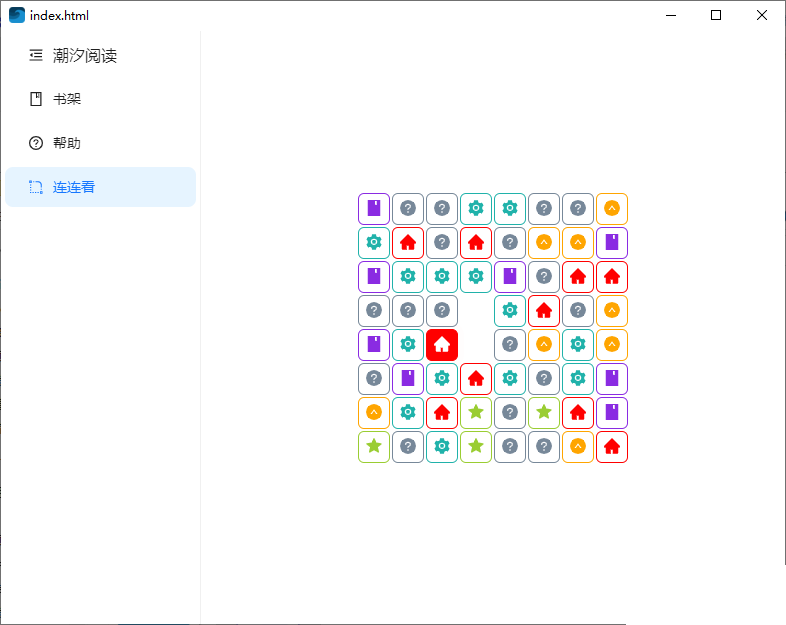This screenshot has width=786, height=625.
Task: Select the only question-mark tile in the third row
Action: (x=544, y=277)
